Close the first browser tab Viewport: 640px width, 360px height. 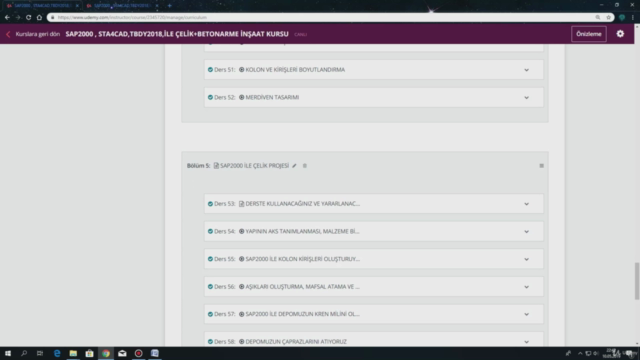tap(77, 6)
